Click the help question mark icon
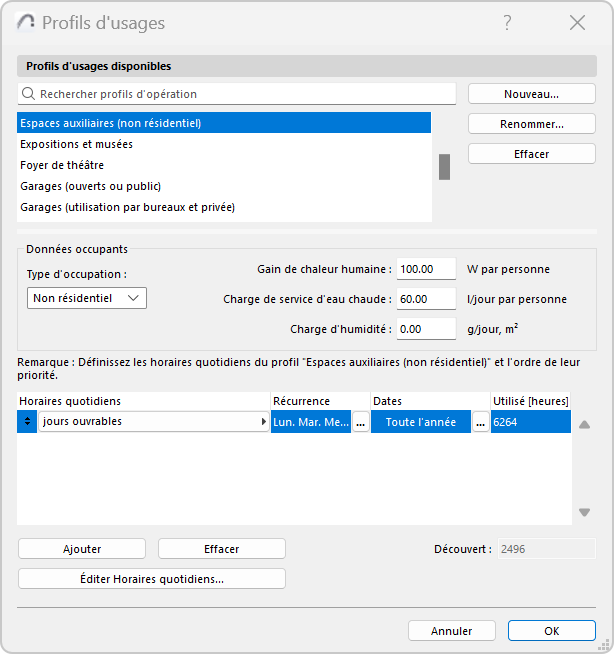Image resolution: width=614 pixels, height=654 pixels. (x=508, y=23)
